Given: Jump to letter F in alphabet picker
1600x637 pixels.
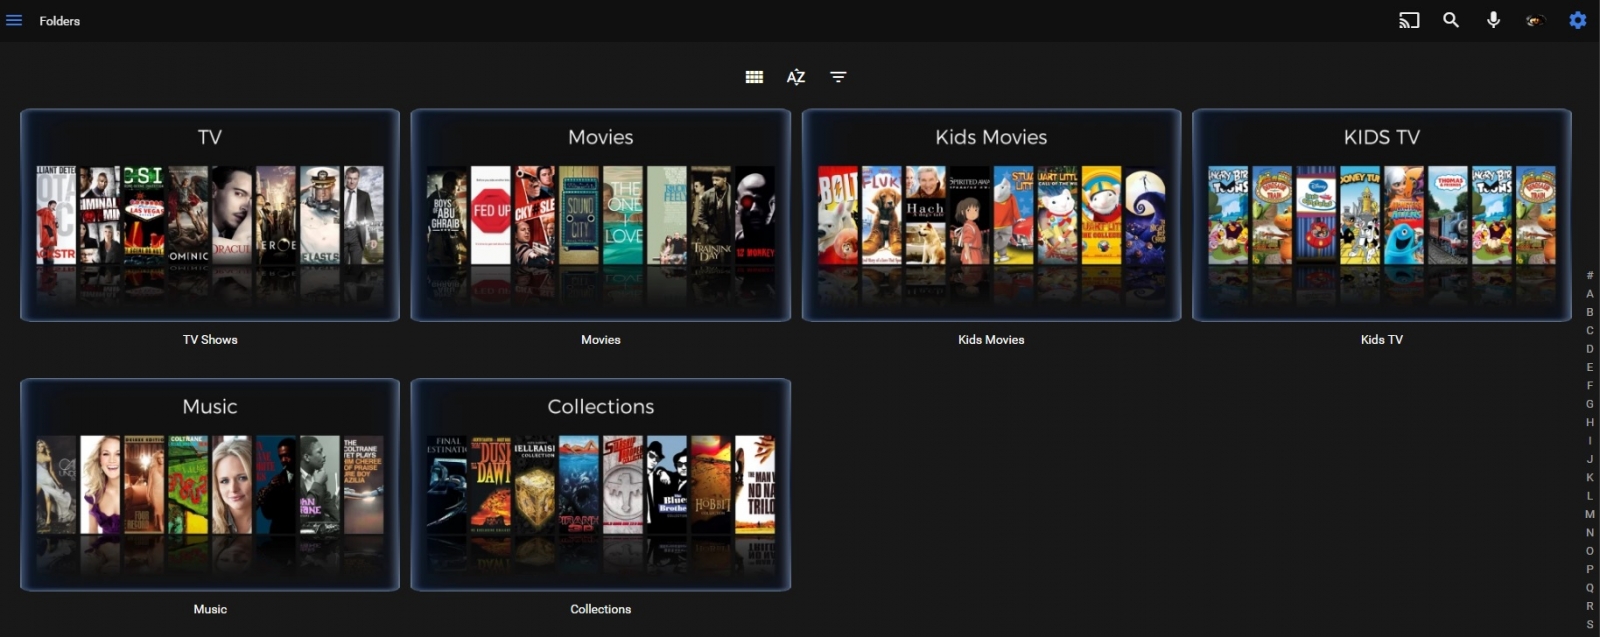Looking at the screenshot, I should (x=1590, y=385).
